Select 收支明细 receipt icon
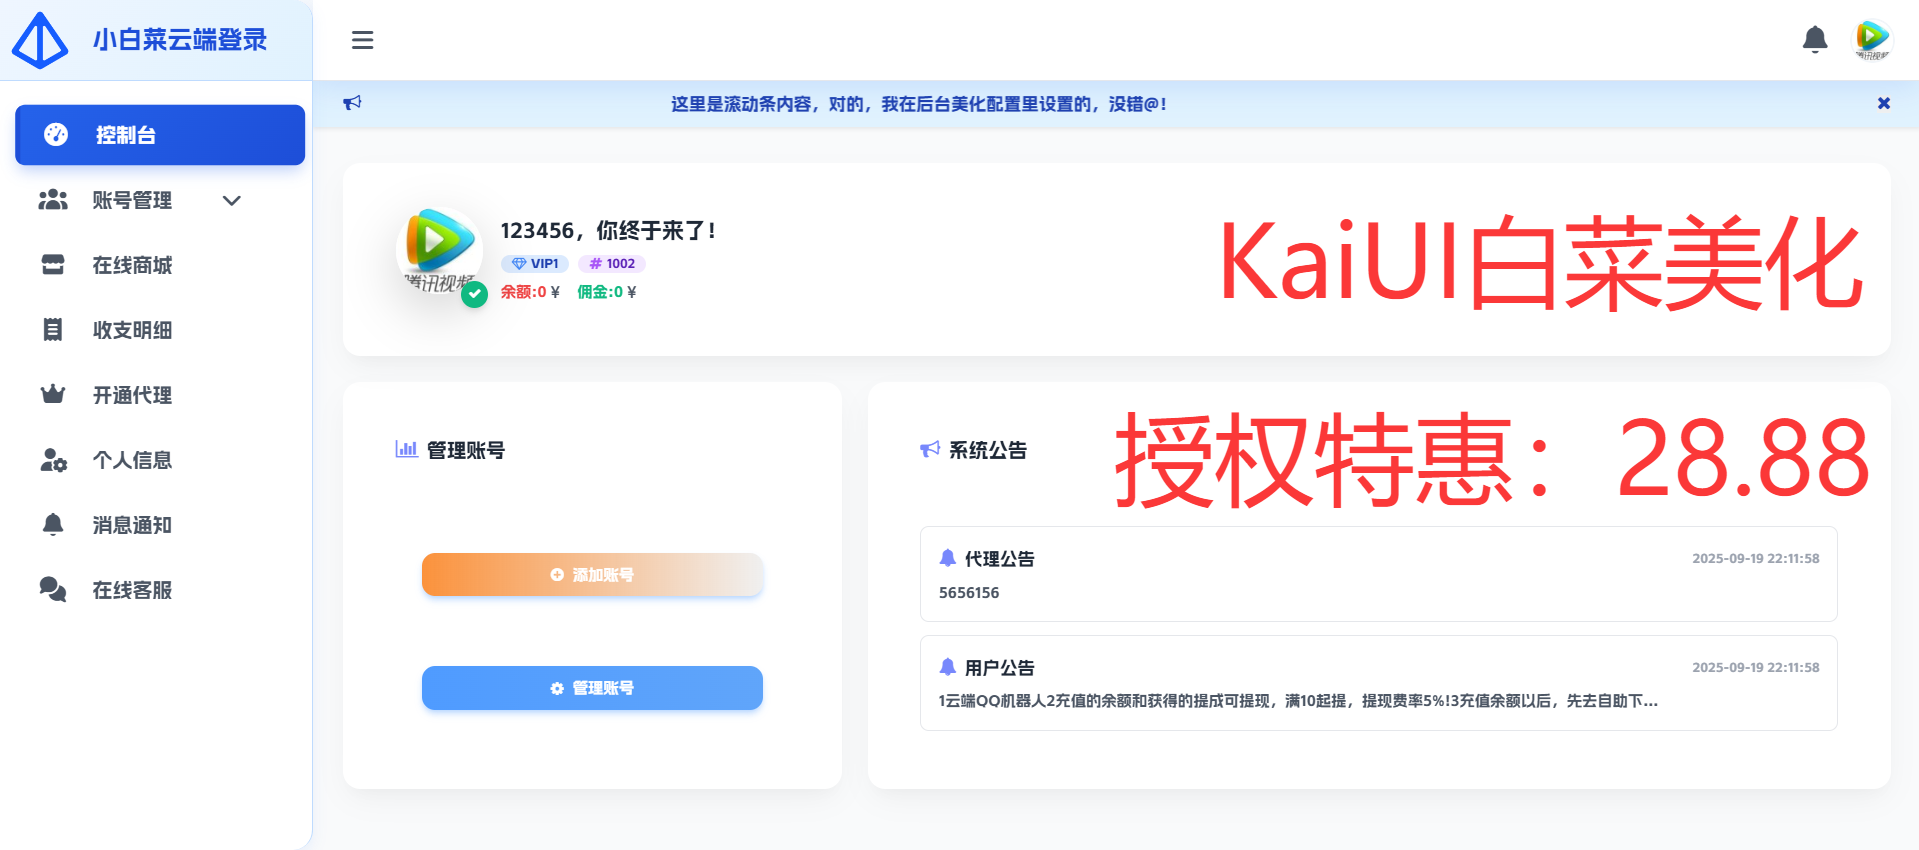The width and height of the screenshot is (1919, 850). tap(53, 330)
